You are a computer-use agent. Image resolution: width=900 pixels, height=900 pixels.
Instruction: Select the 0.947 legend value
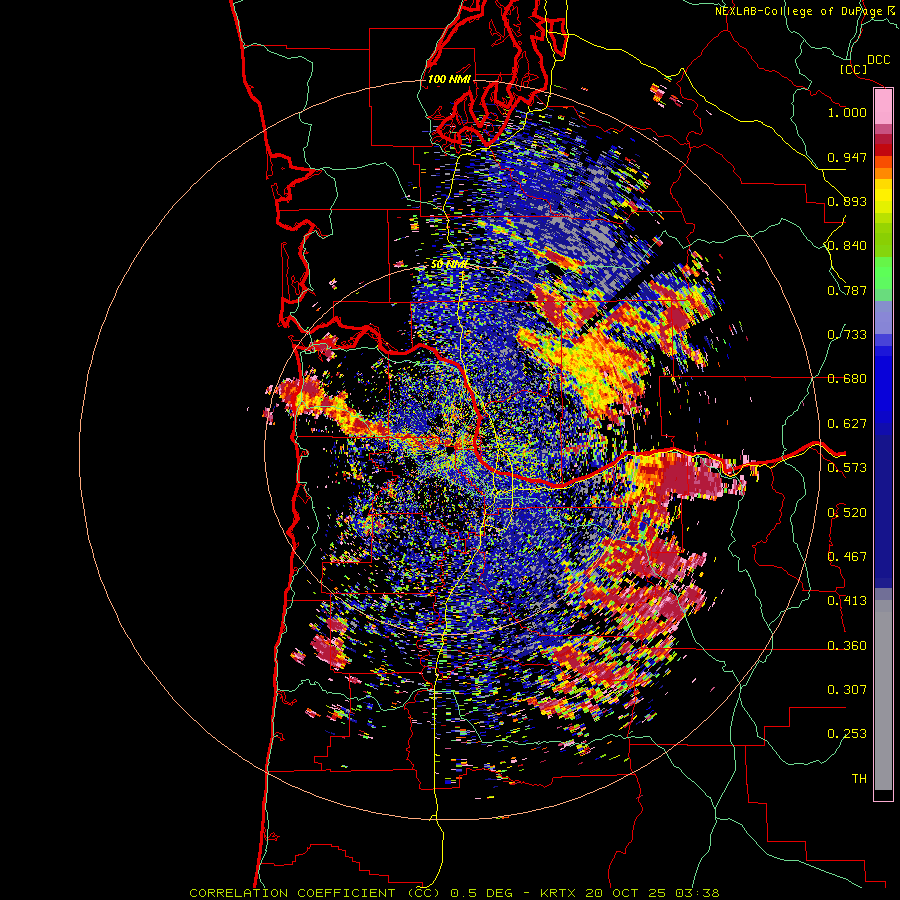click(x=847, y=157)
